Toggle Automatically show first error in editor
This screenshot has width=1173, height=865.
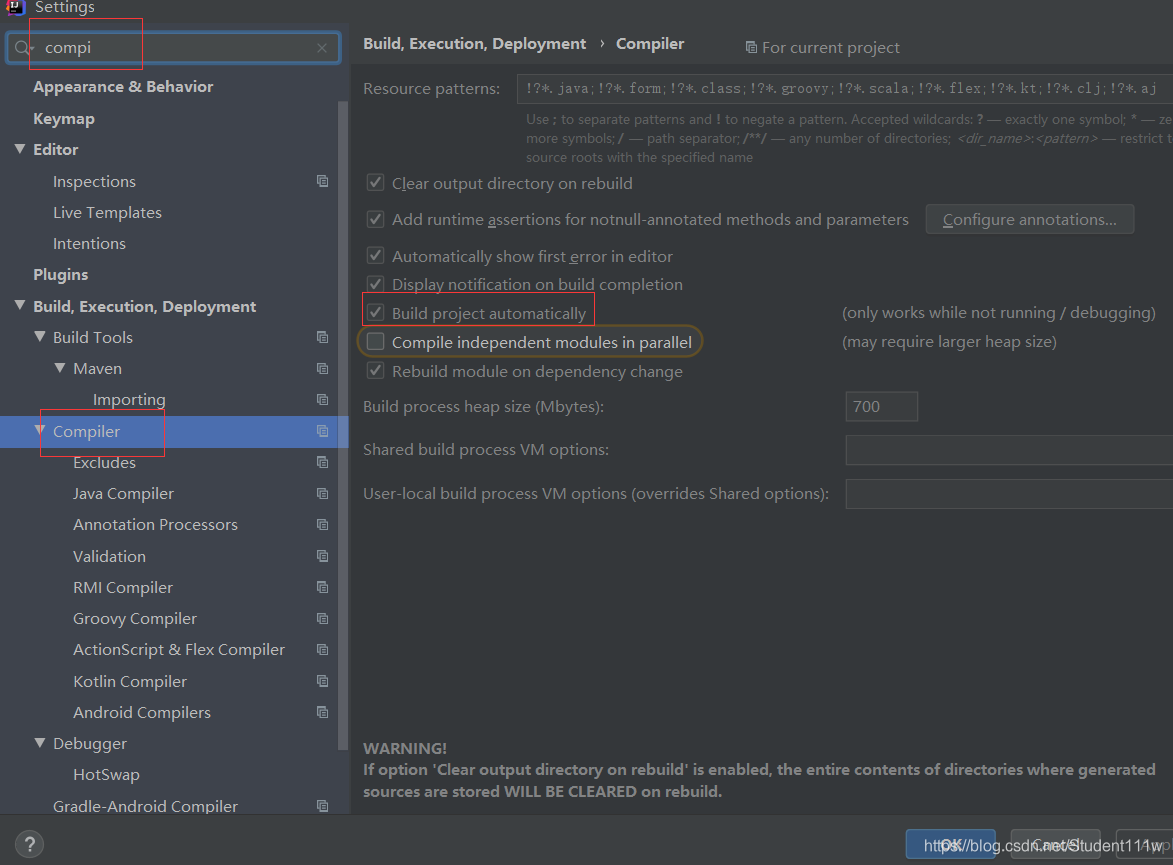[x=376, y=256]
